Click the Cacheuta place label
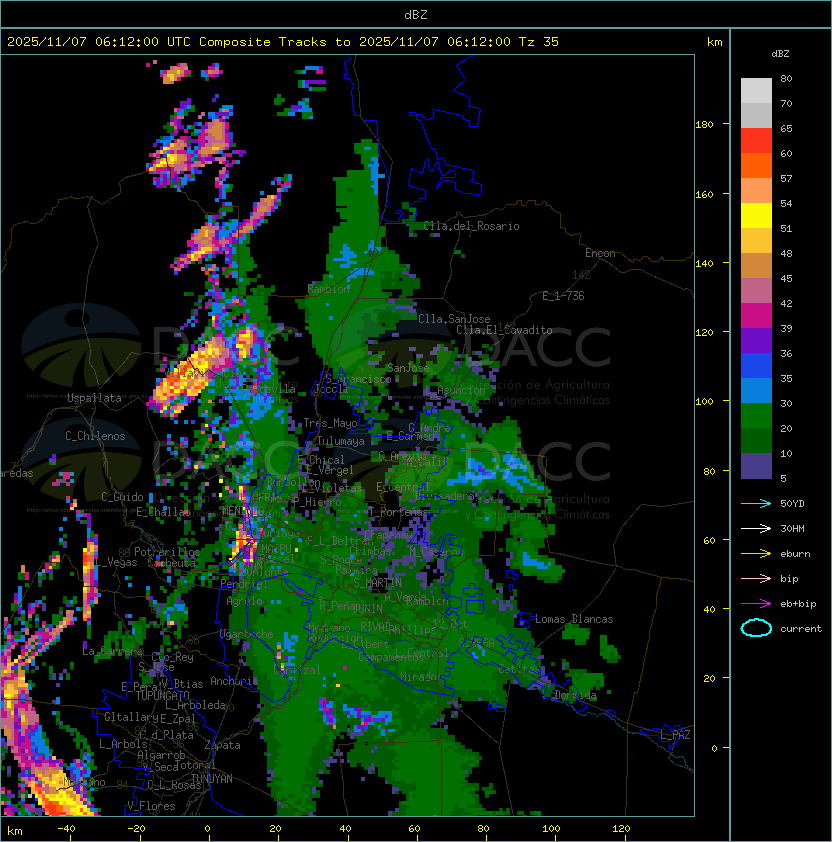The image size is (832, 842). [x=171, y=562]
